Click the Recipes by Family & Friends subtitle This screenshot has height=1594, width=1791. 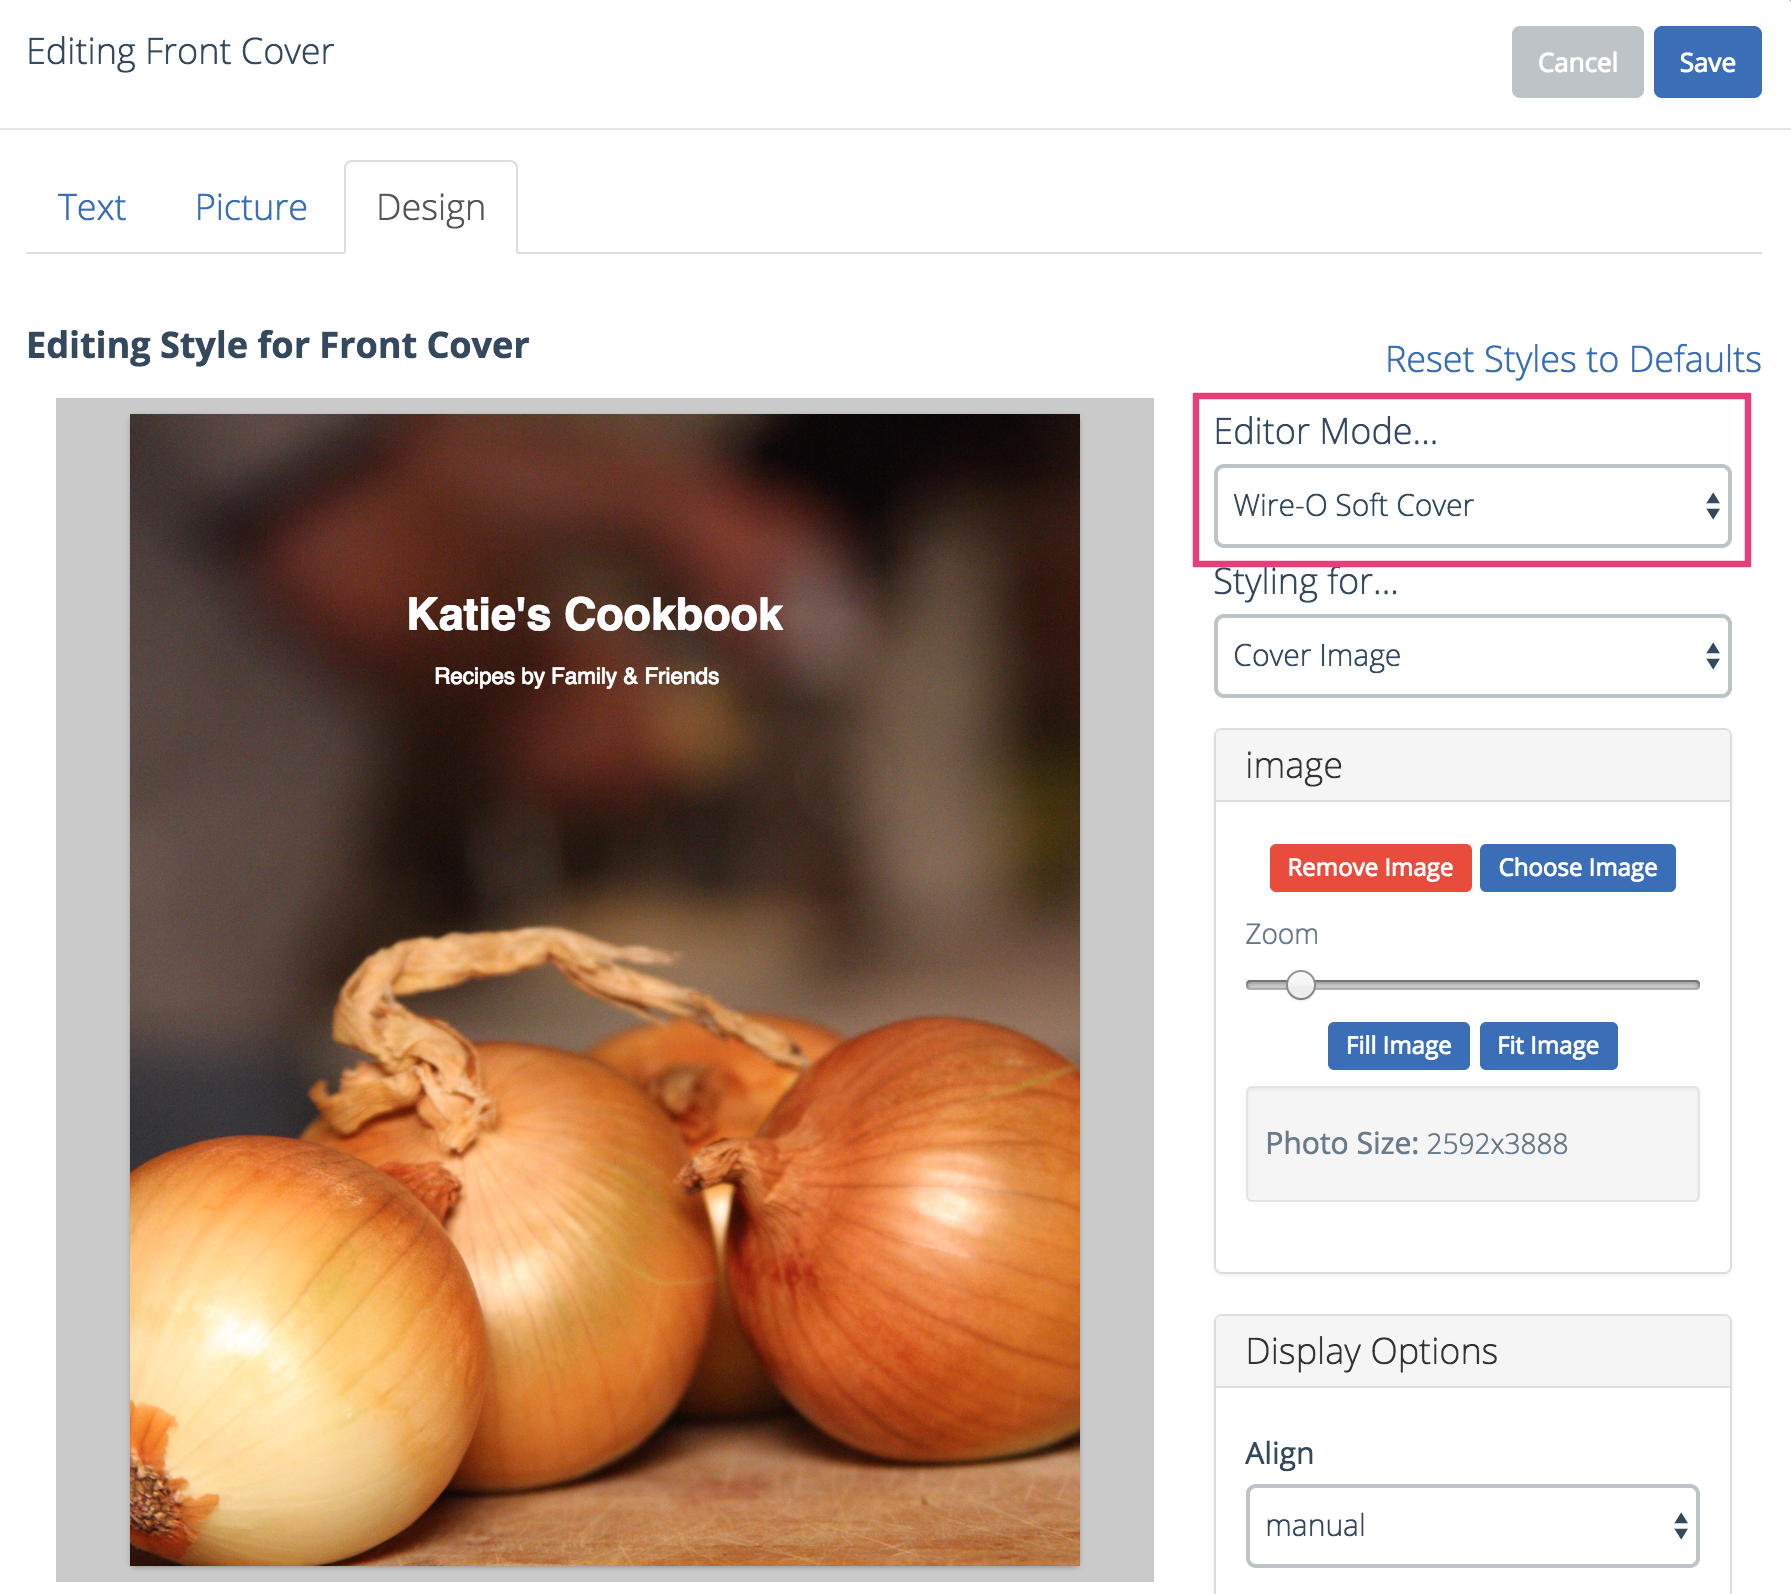[576, 676]
